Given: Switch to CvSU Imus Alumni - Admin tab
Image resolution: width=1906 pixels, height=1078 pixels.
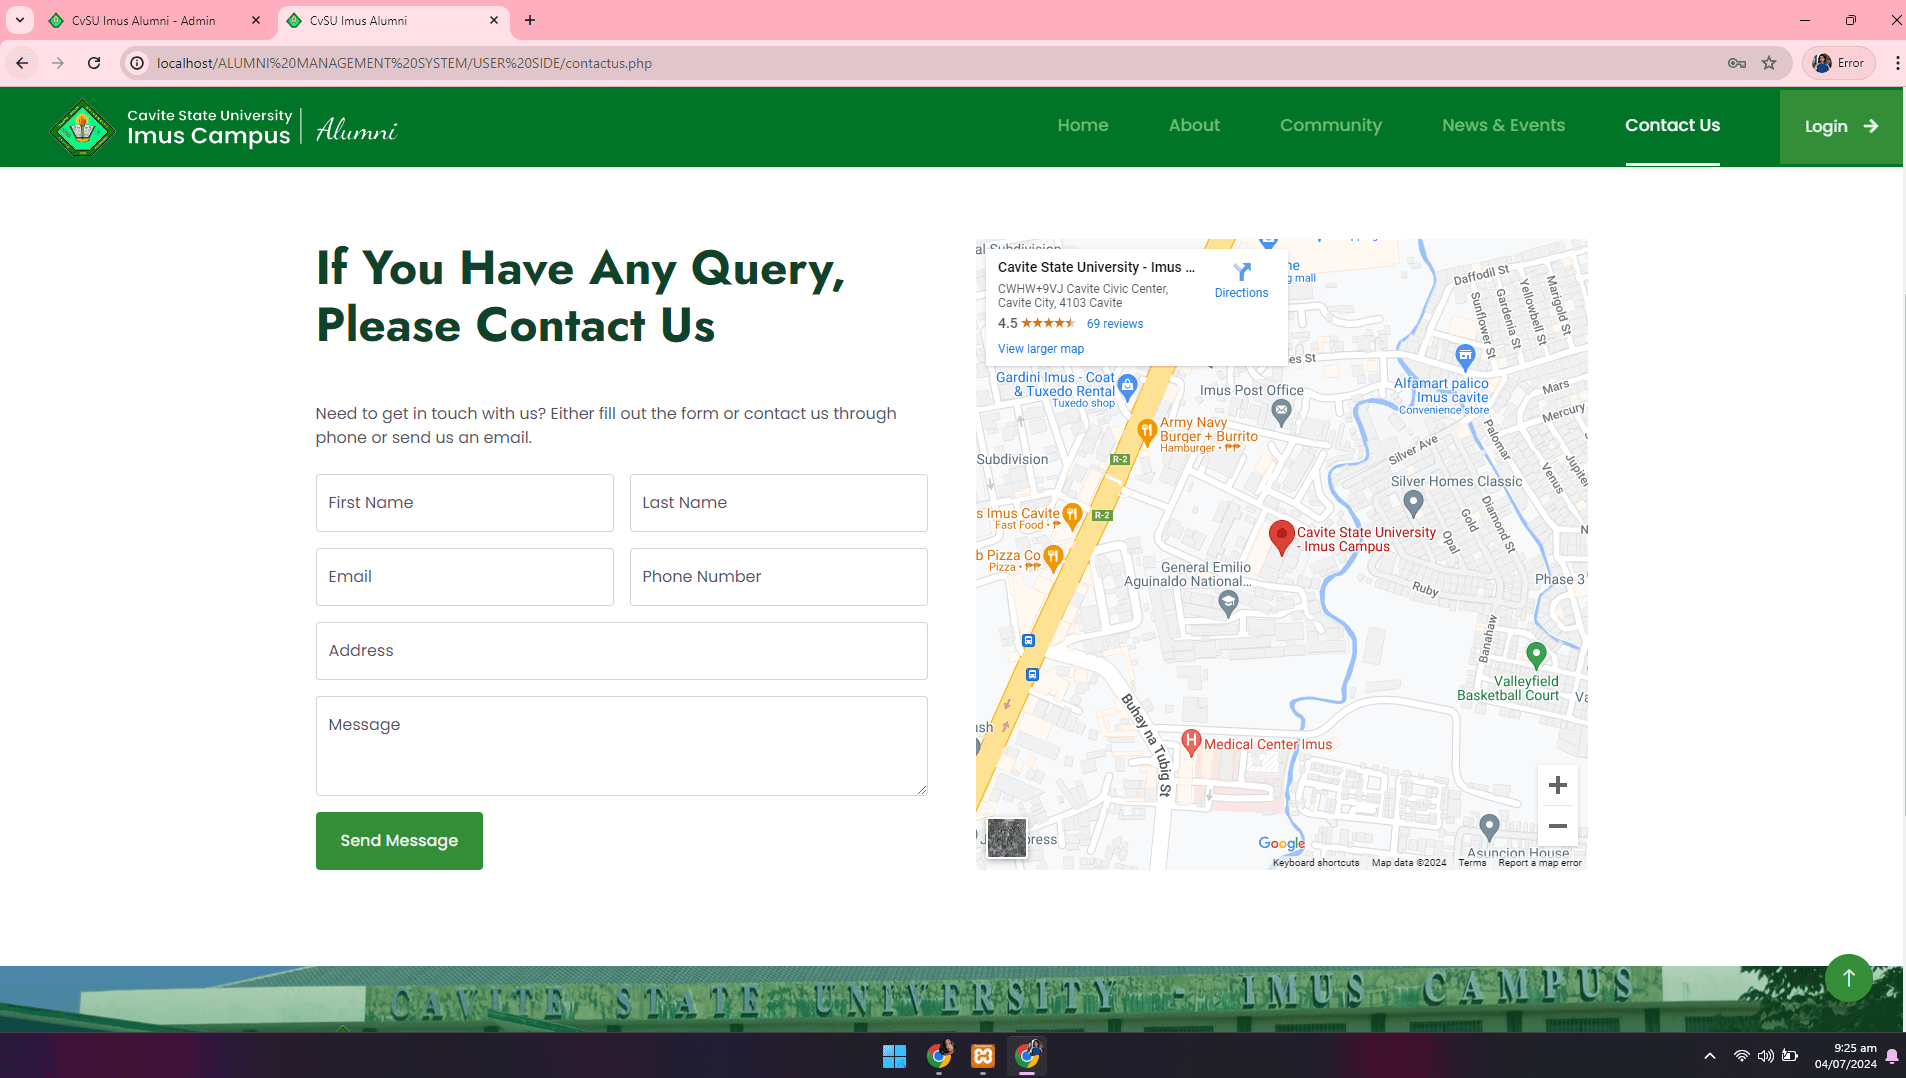Looking at the screenshot, I should [x=144, y=20].
